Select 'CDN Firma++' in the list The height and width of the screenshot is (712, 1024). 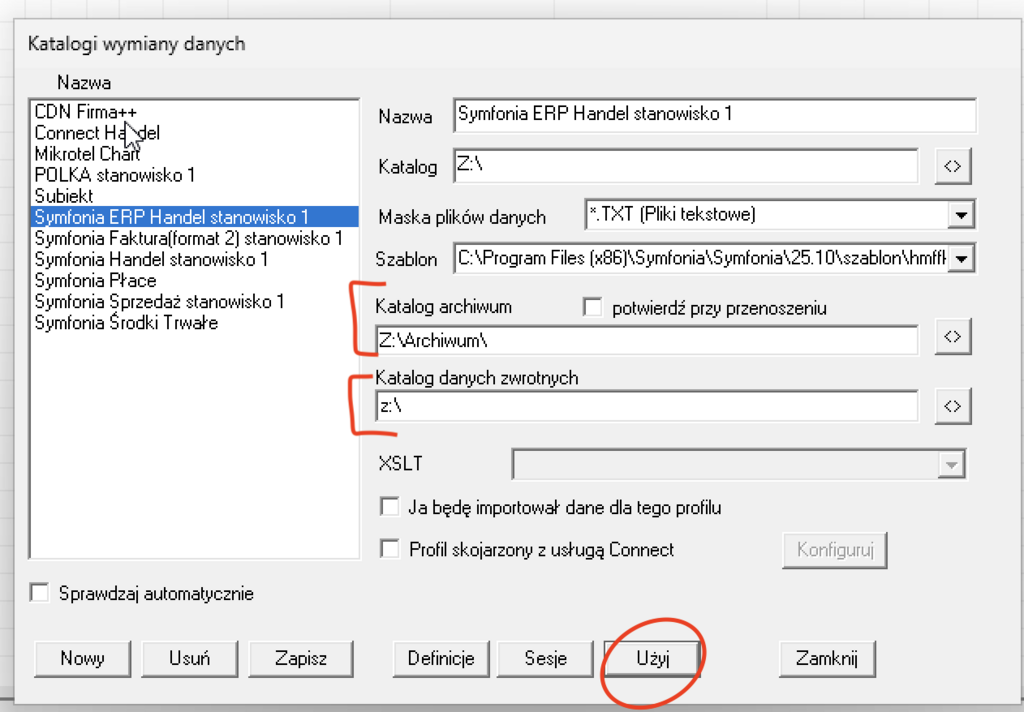coord(194,112)
